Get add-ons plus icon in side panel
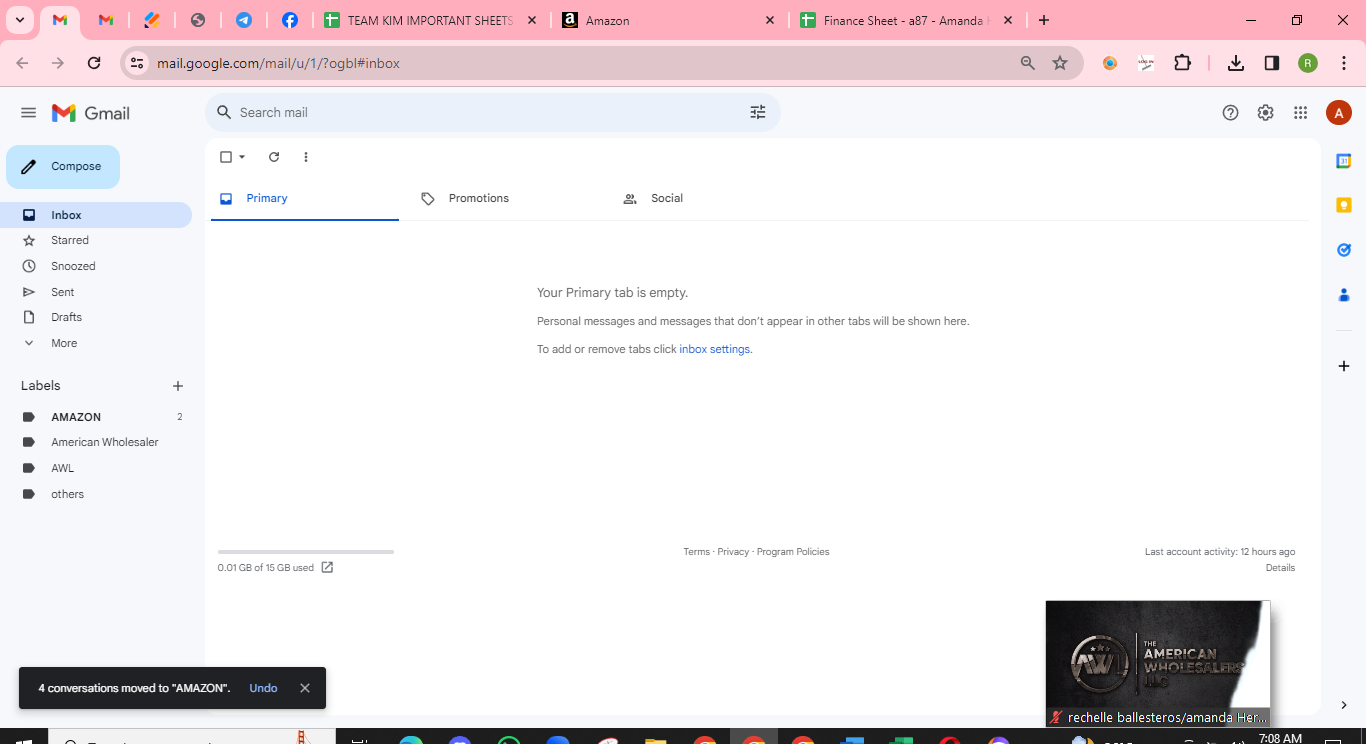Viewport: 1366px width, 744px height. (1344, 366)
